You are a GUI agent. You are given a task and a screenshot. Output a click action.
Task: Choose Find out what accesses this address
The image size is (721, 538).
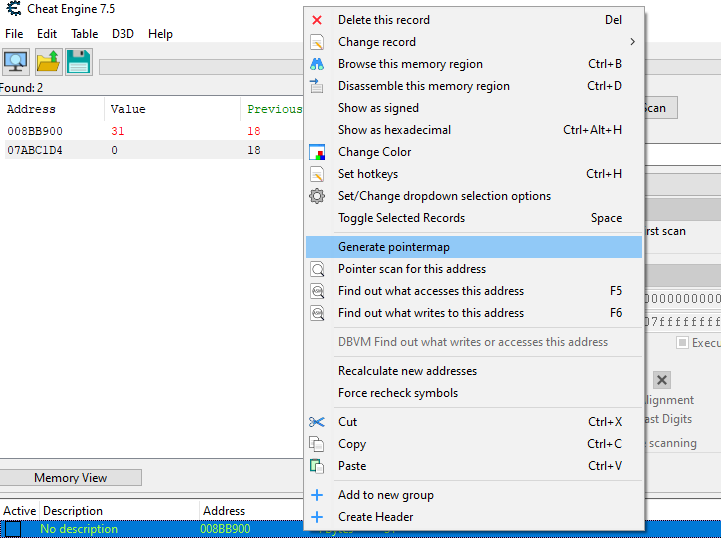(x=474, y=291)
